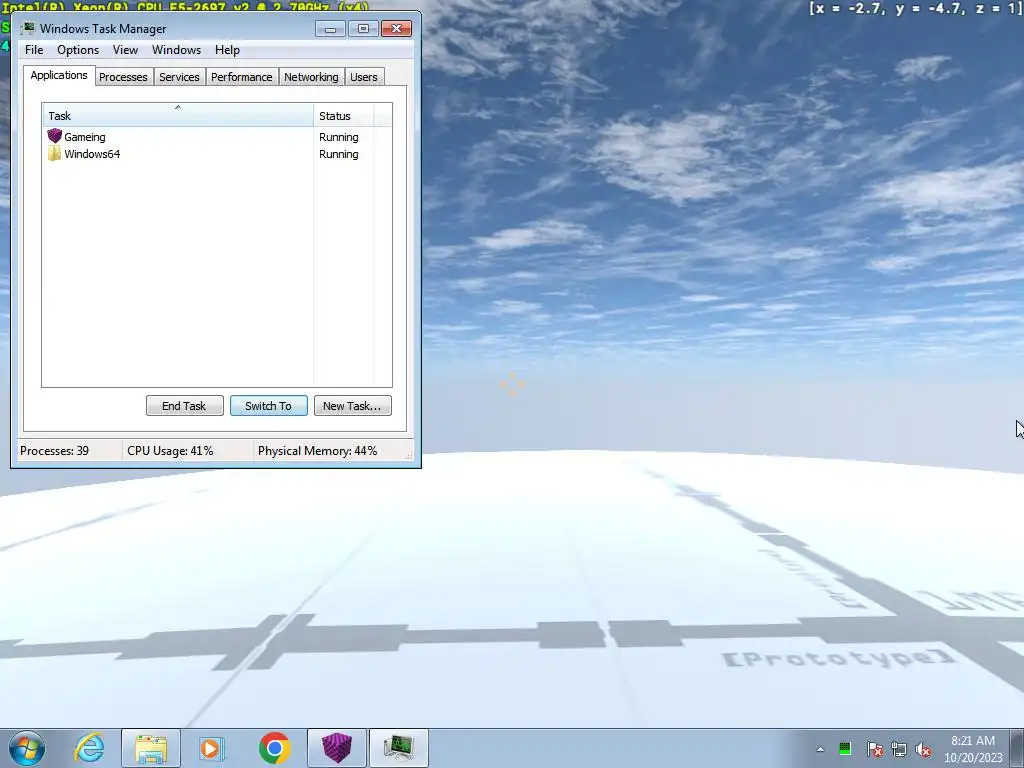Open the green CPU meter tray icon
The height and width of the screenshot is (768, 1024).
[x=844, y=749]
